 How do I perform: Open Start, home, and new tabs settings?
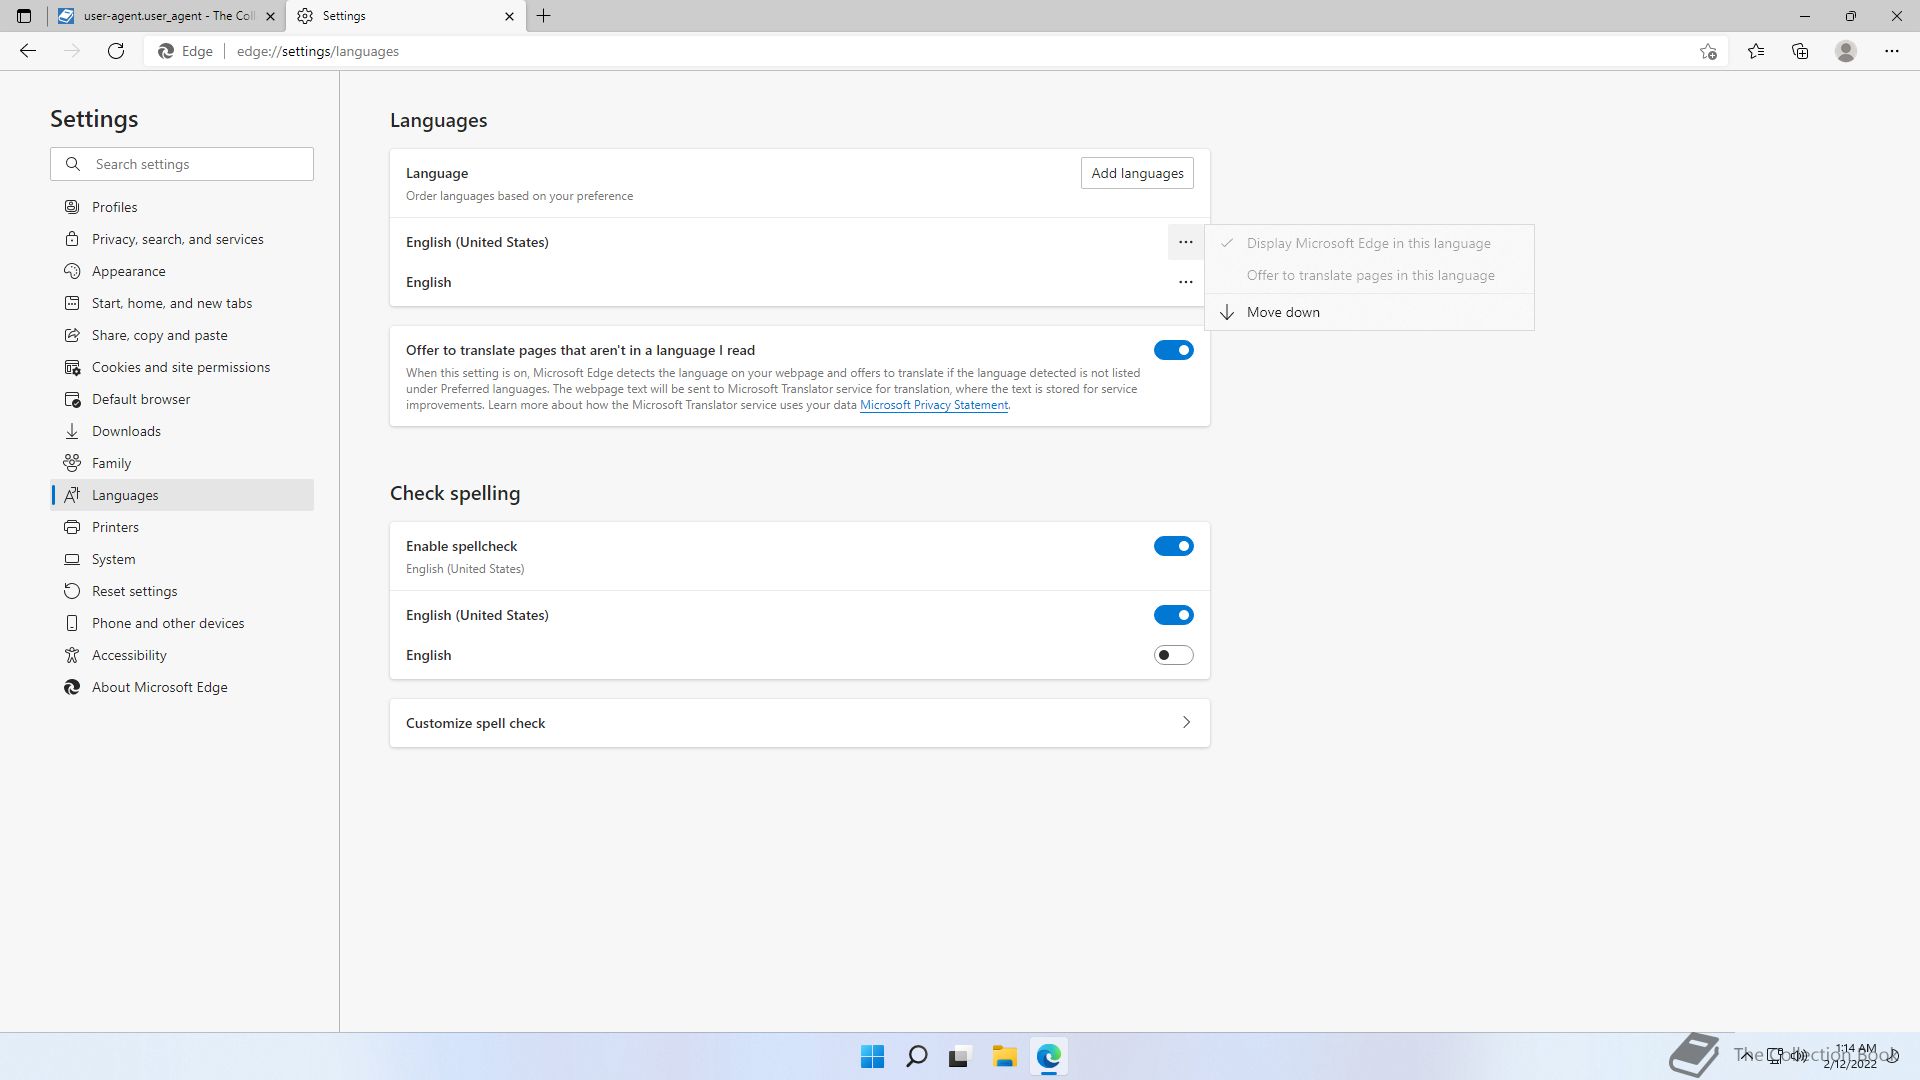coord(182,303)
